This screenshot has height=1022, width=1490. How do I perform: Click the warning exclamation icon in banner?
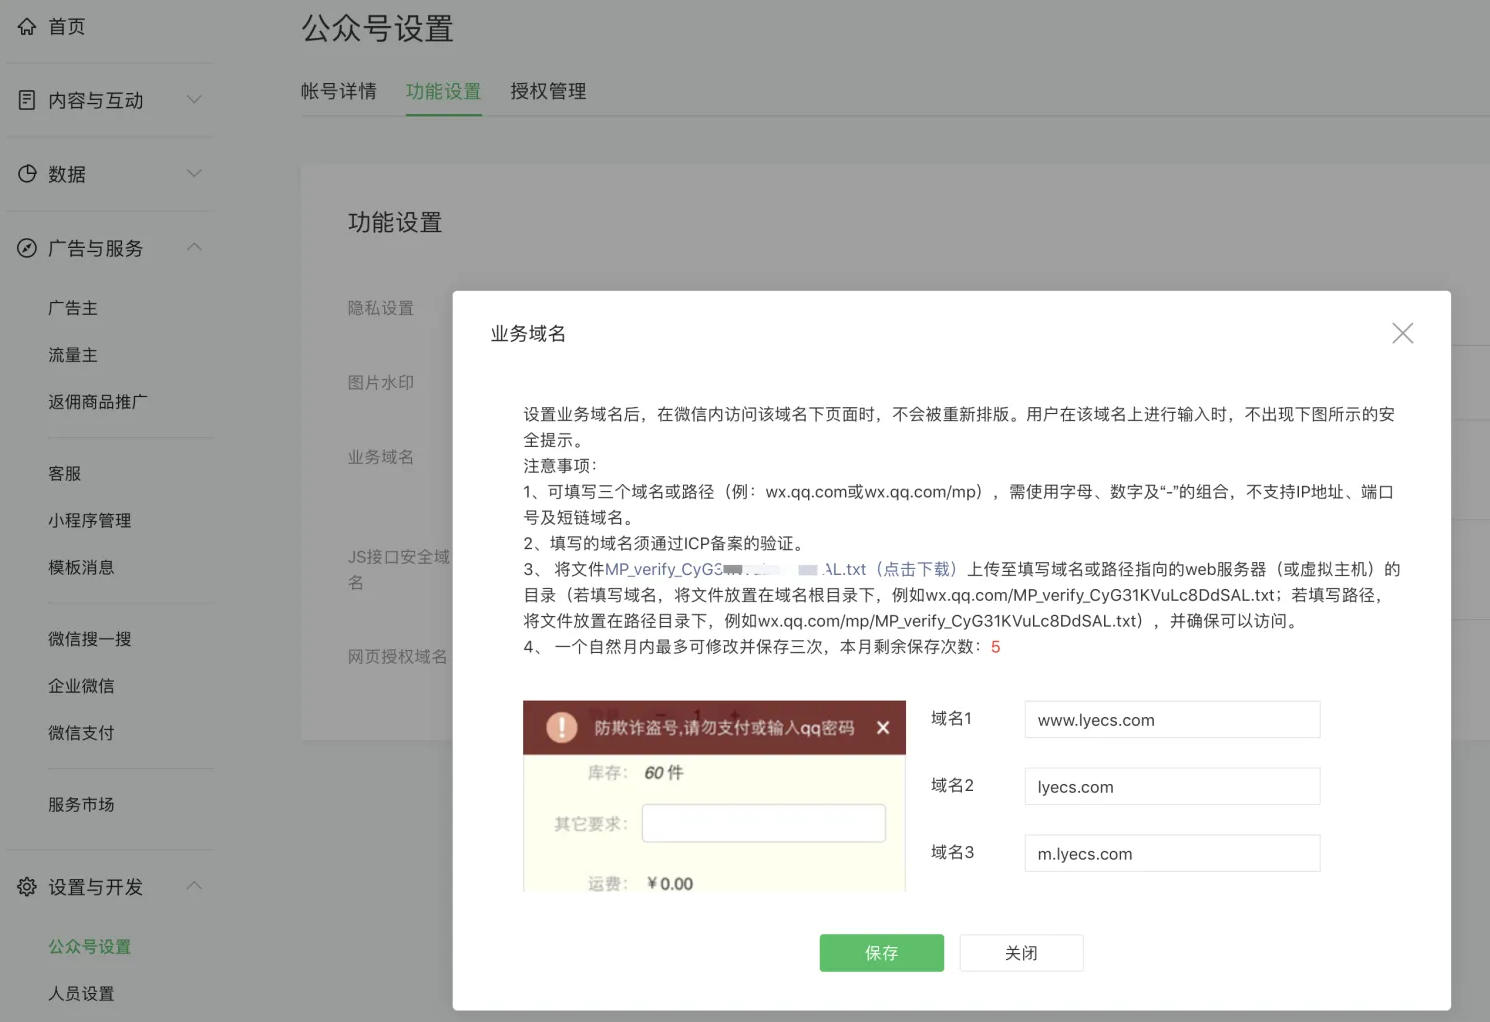(562, 728)
